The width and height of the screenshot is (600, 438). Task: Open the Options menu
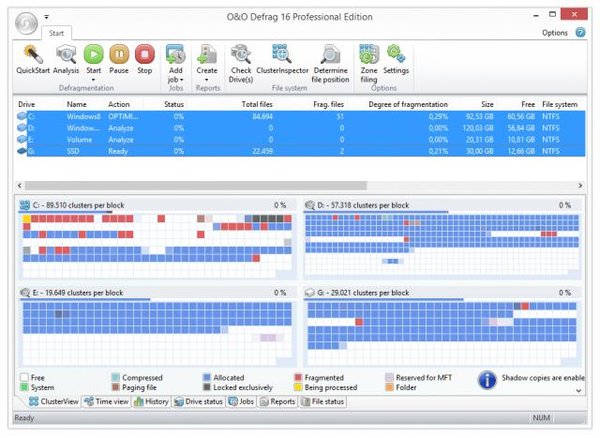[554, 33]
